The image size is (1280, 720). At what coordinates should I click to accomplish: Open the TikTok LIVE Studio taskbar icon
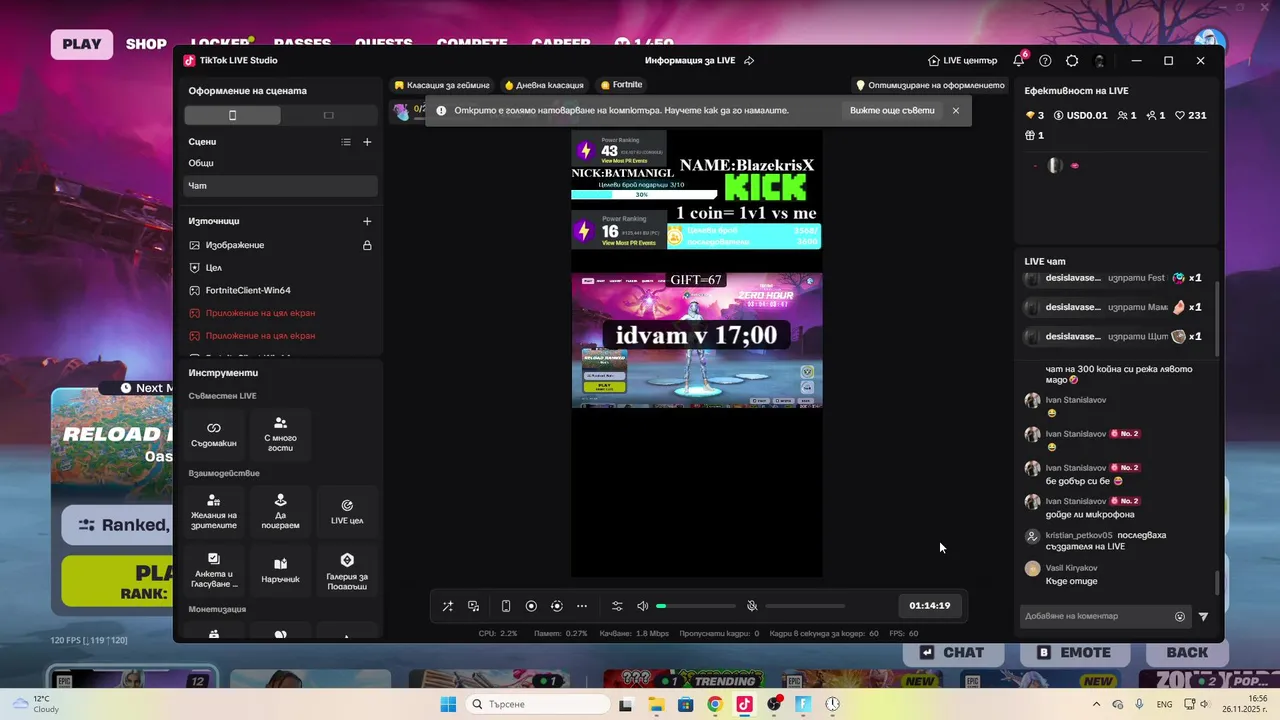[744, 704]
